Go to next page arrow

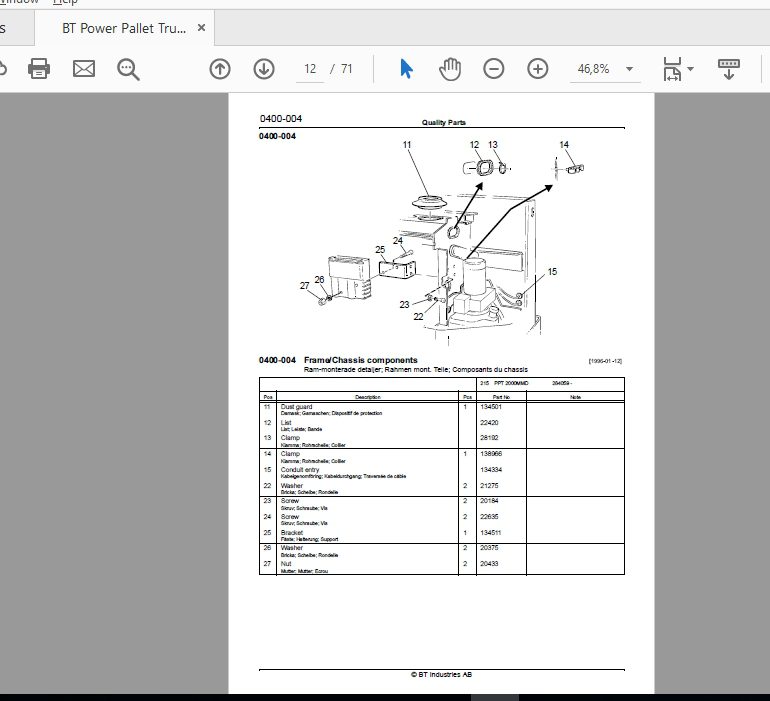coord(264,69)
